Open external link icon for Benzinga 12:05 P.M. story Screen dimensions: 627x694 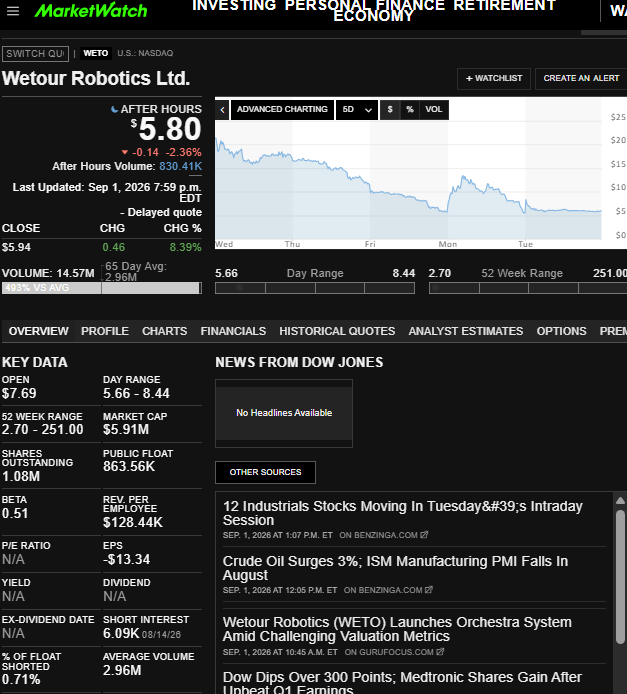click(x=428, y=590)
